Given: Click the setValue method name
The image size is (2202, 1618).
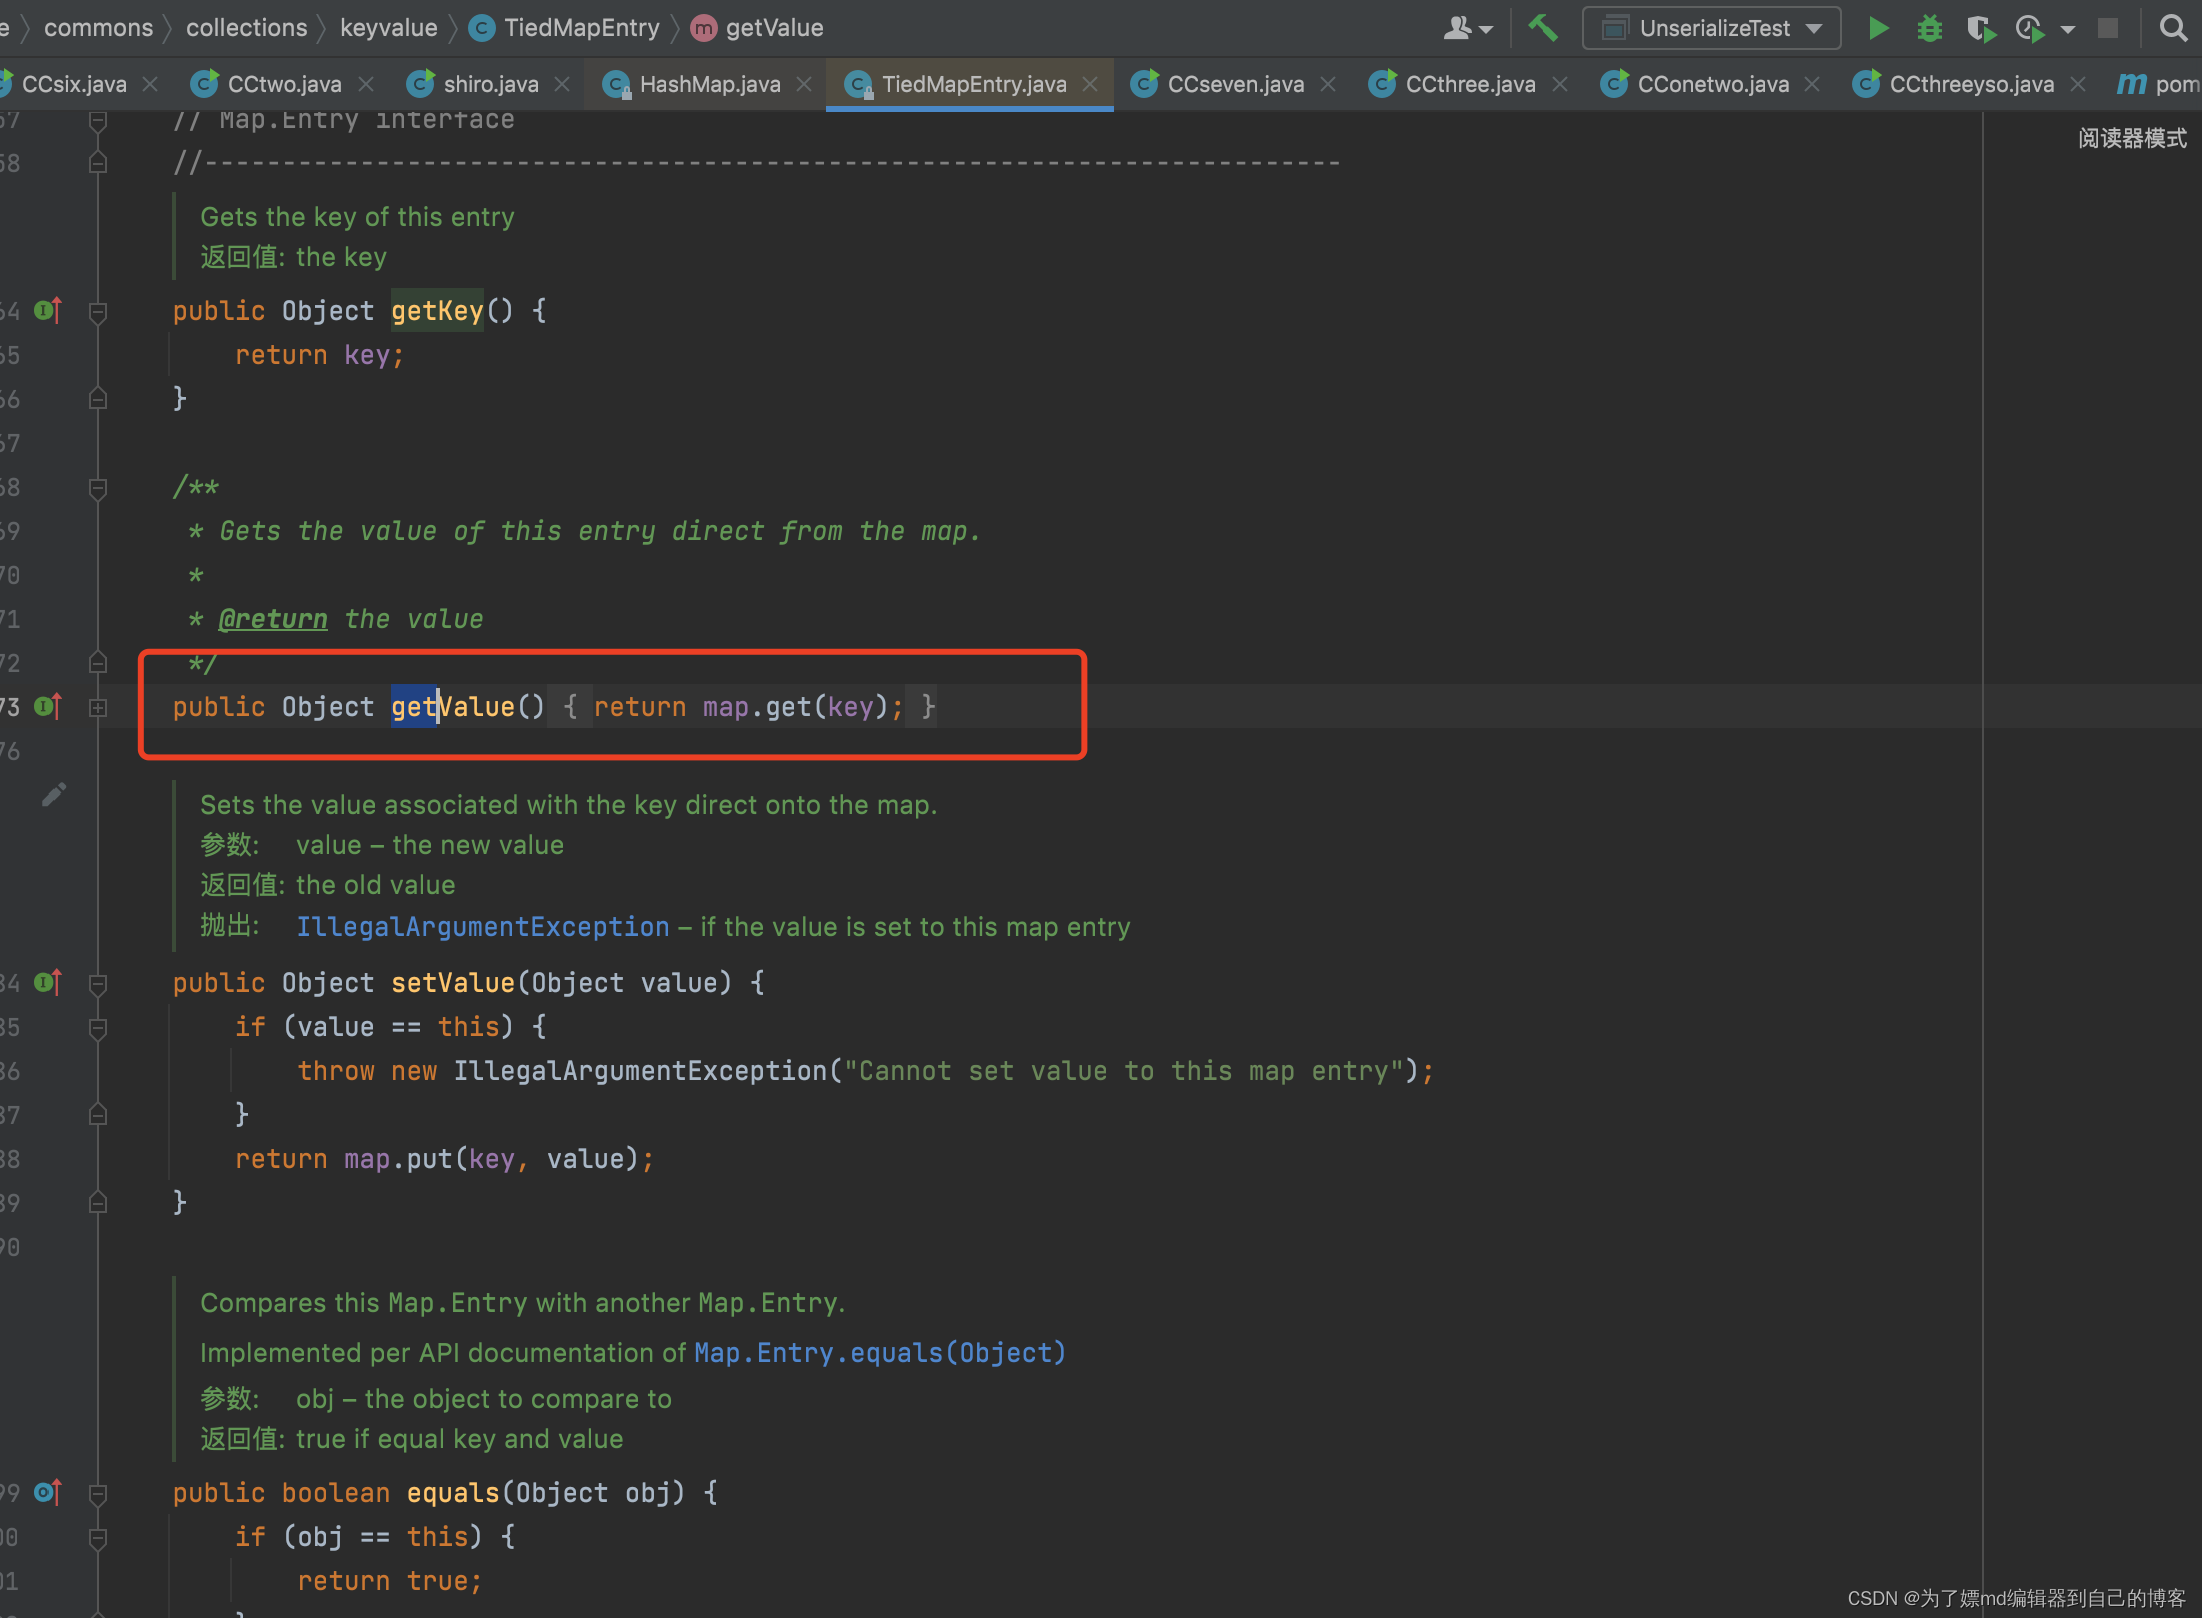Looking at the screenshot, I should (x=453, y=983).
